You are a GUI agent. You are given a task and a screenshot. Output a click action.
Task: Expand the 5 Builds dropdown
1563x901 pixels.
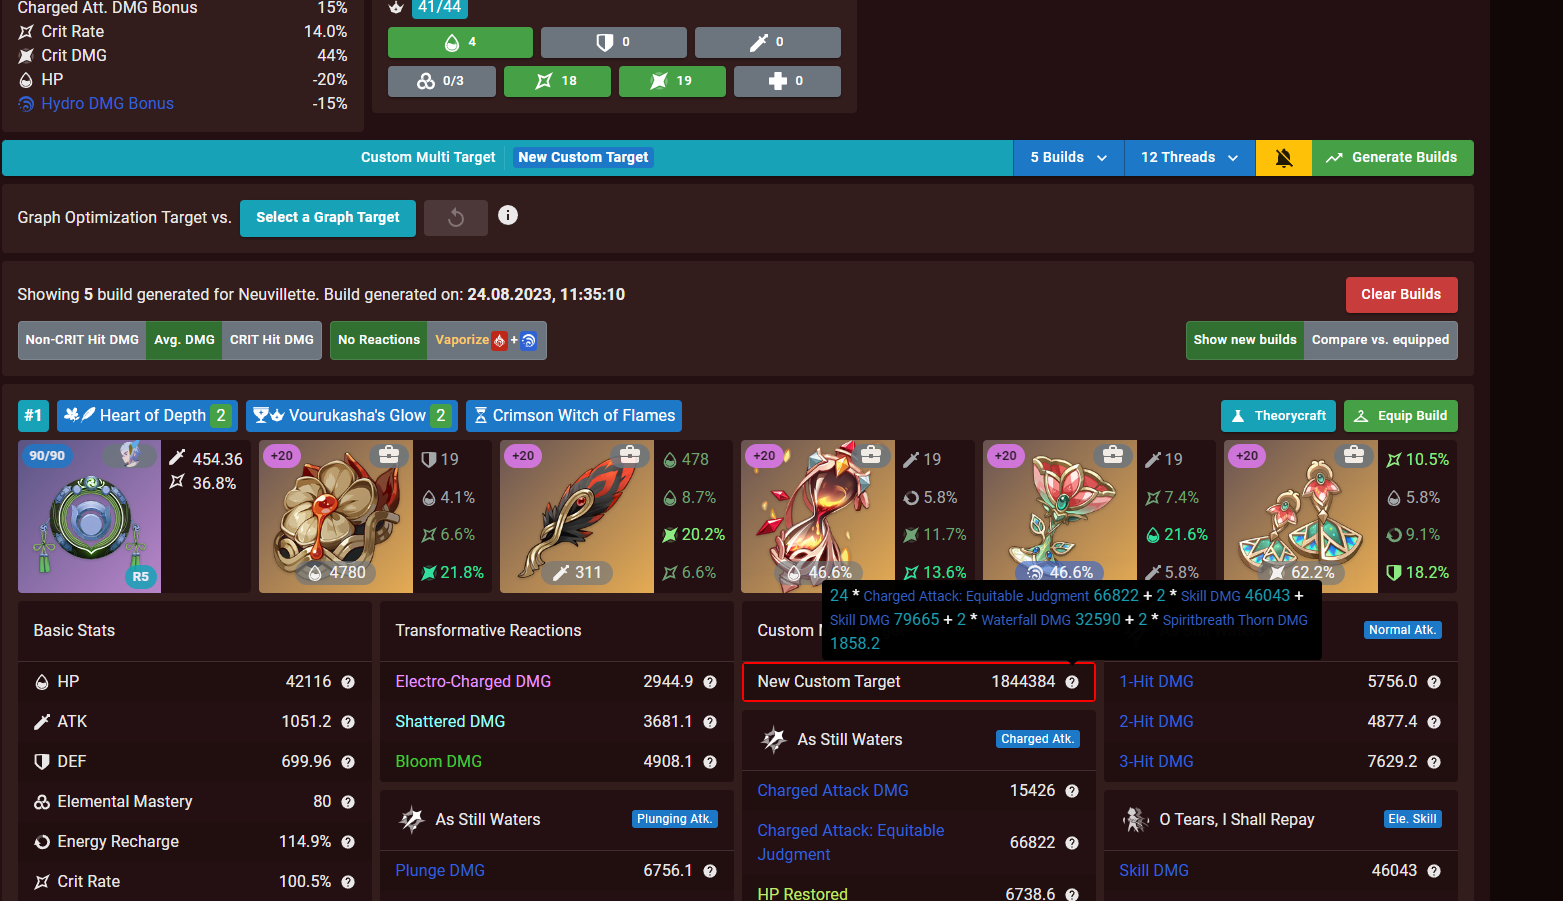coord(1069,158)
